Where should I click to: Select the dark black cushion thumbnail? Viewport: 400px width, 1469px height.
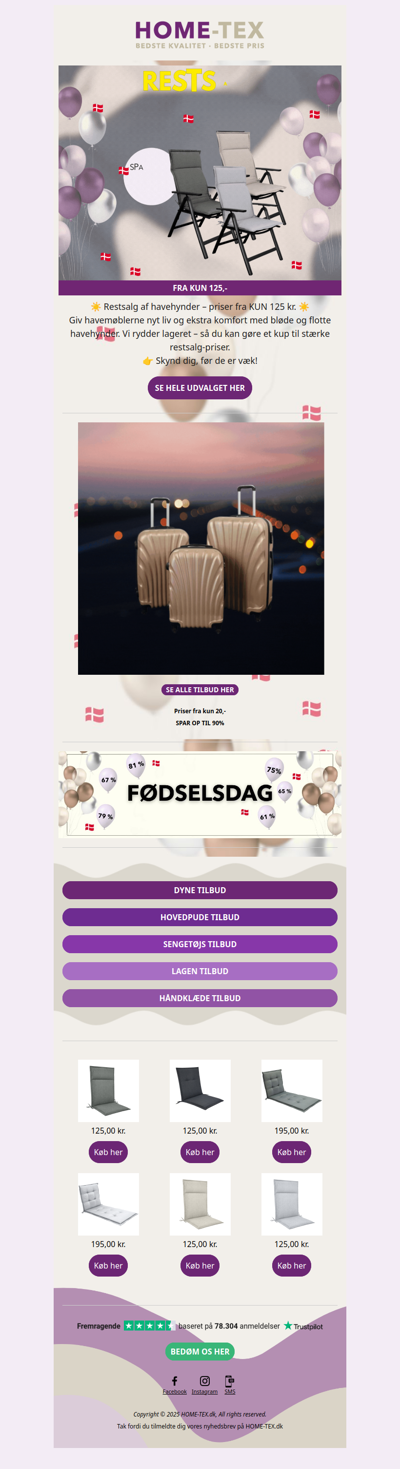[x=200, y=1091]
